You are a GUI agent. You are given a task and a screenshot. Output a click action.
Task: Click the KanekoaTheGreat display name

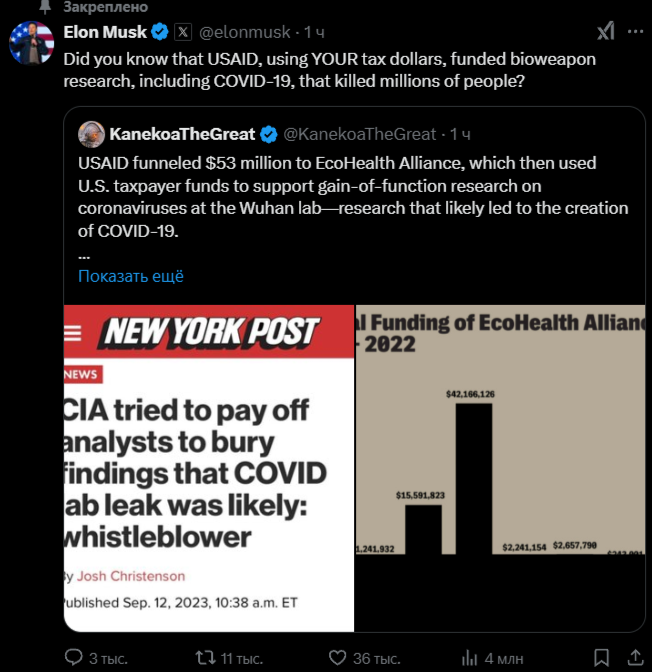(x=183, y=134)
